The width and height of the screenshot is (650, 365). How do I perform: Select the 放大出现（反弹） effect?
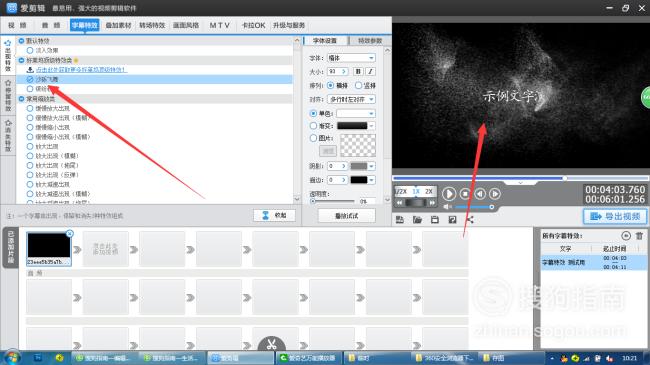(x=30, y=175)
